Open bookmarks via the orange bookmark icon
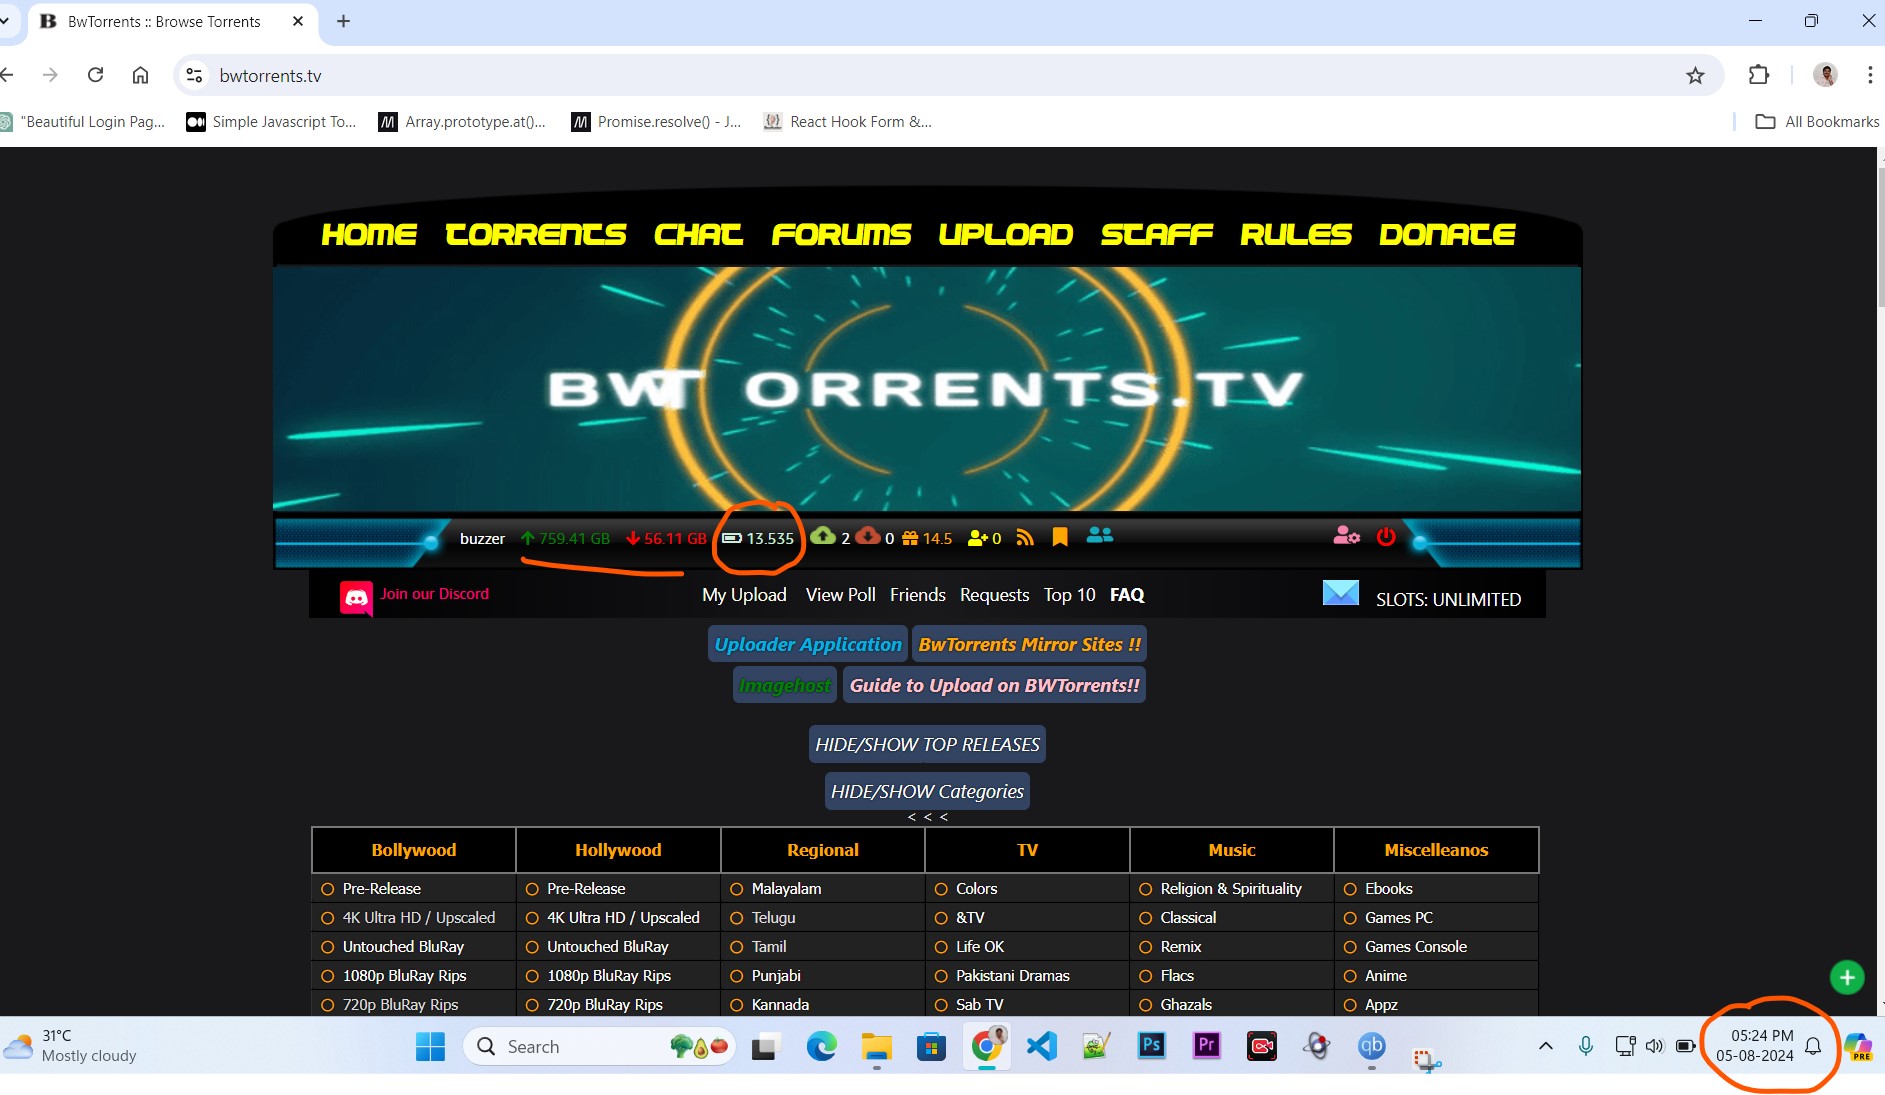 [1060, 538]
